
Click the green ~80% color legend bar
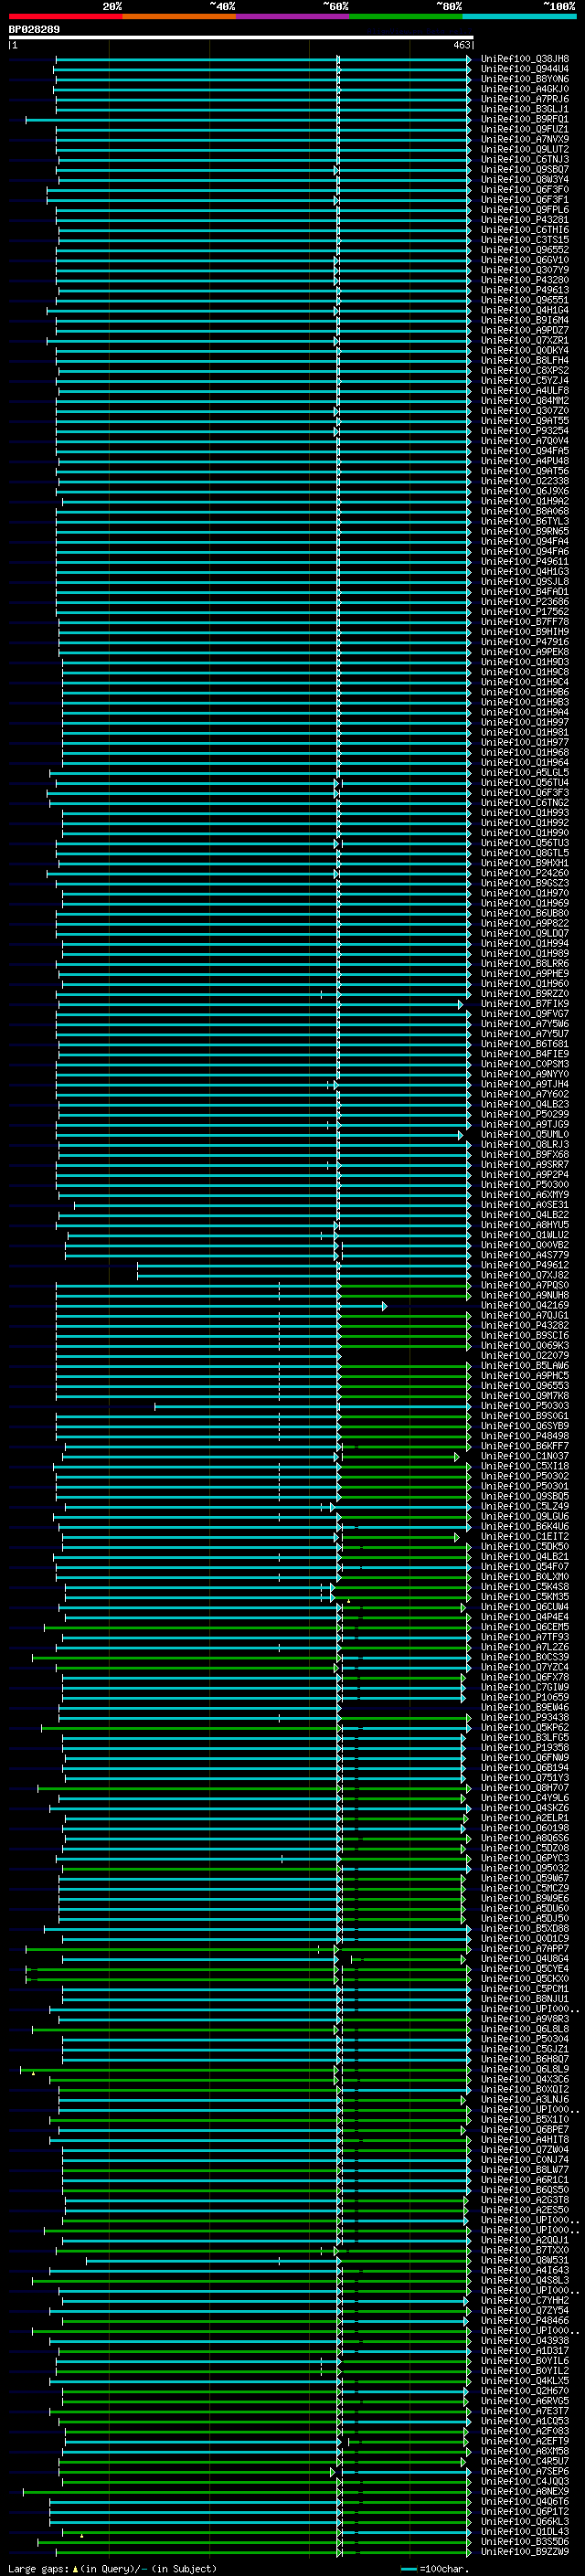(406, 16)
